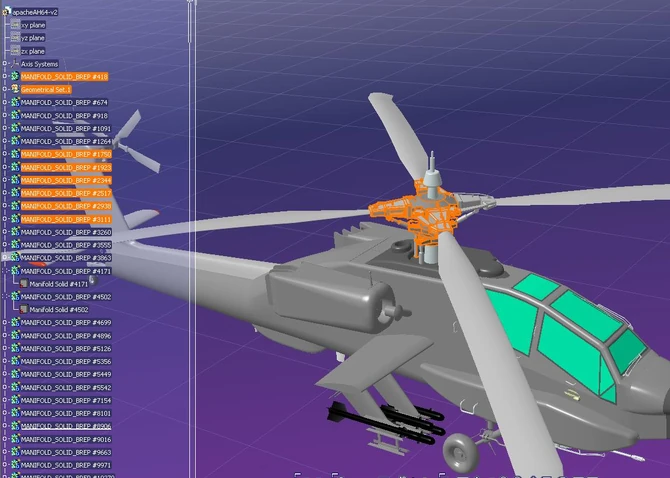Expand the MANIFOLD_SOLID_BREP #4699 node
This screenshot has width=670, height=478.
(5, 323)
